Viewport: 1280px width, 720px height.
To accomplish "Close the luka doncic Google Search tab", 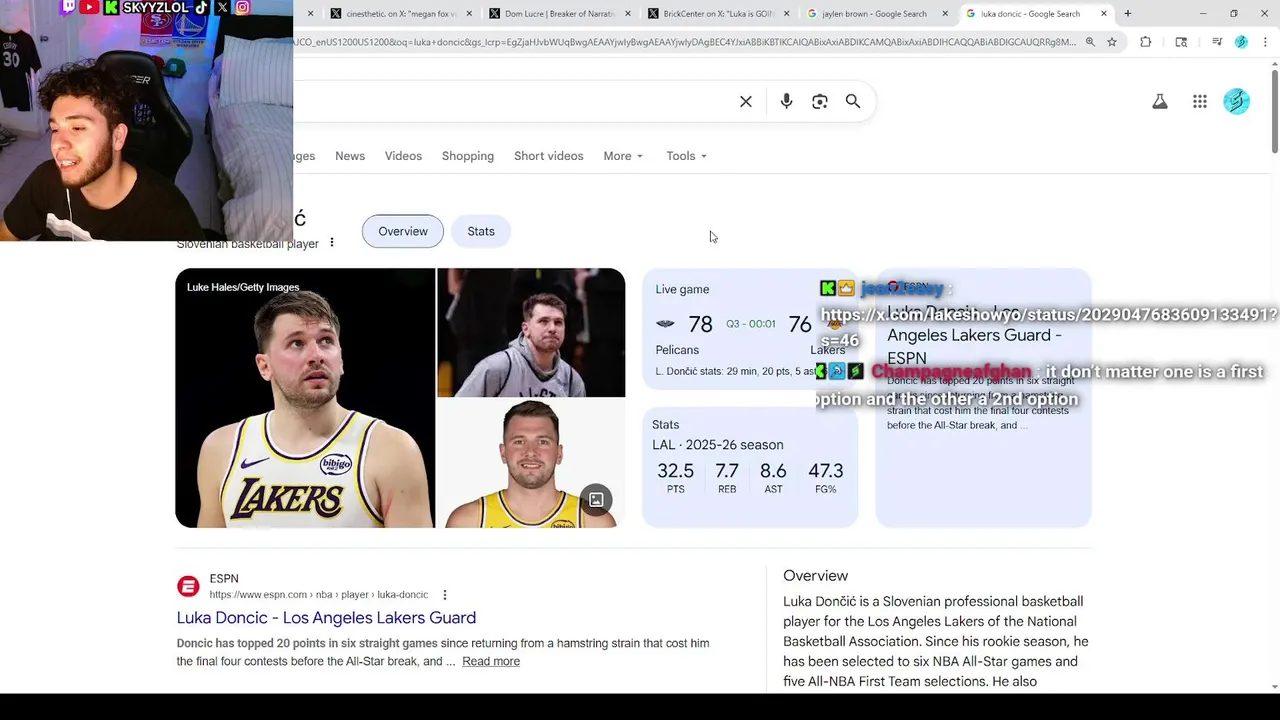I will click(1104, 14).
